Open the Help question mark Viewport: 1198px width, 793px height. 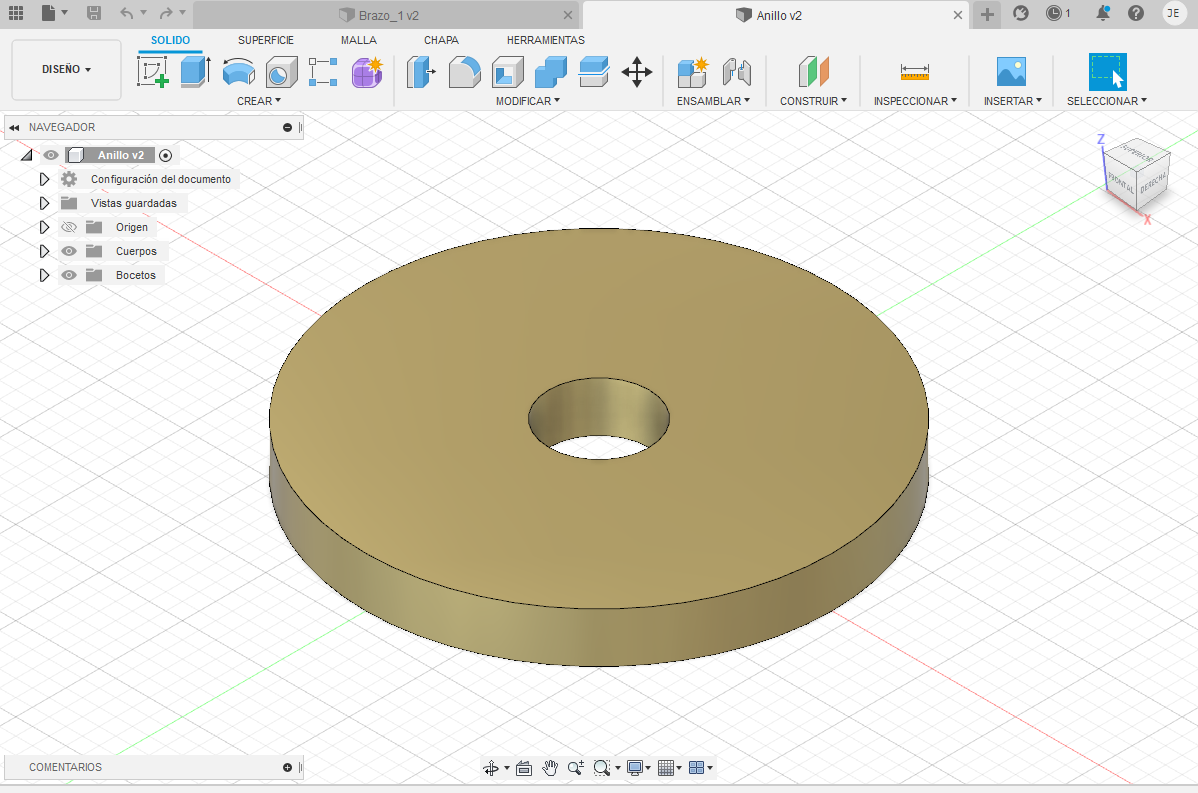[1136, 13]
